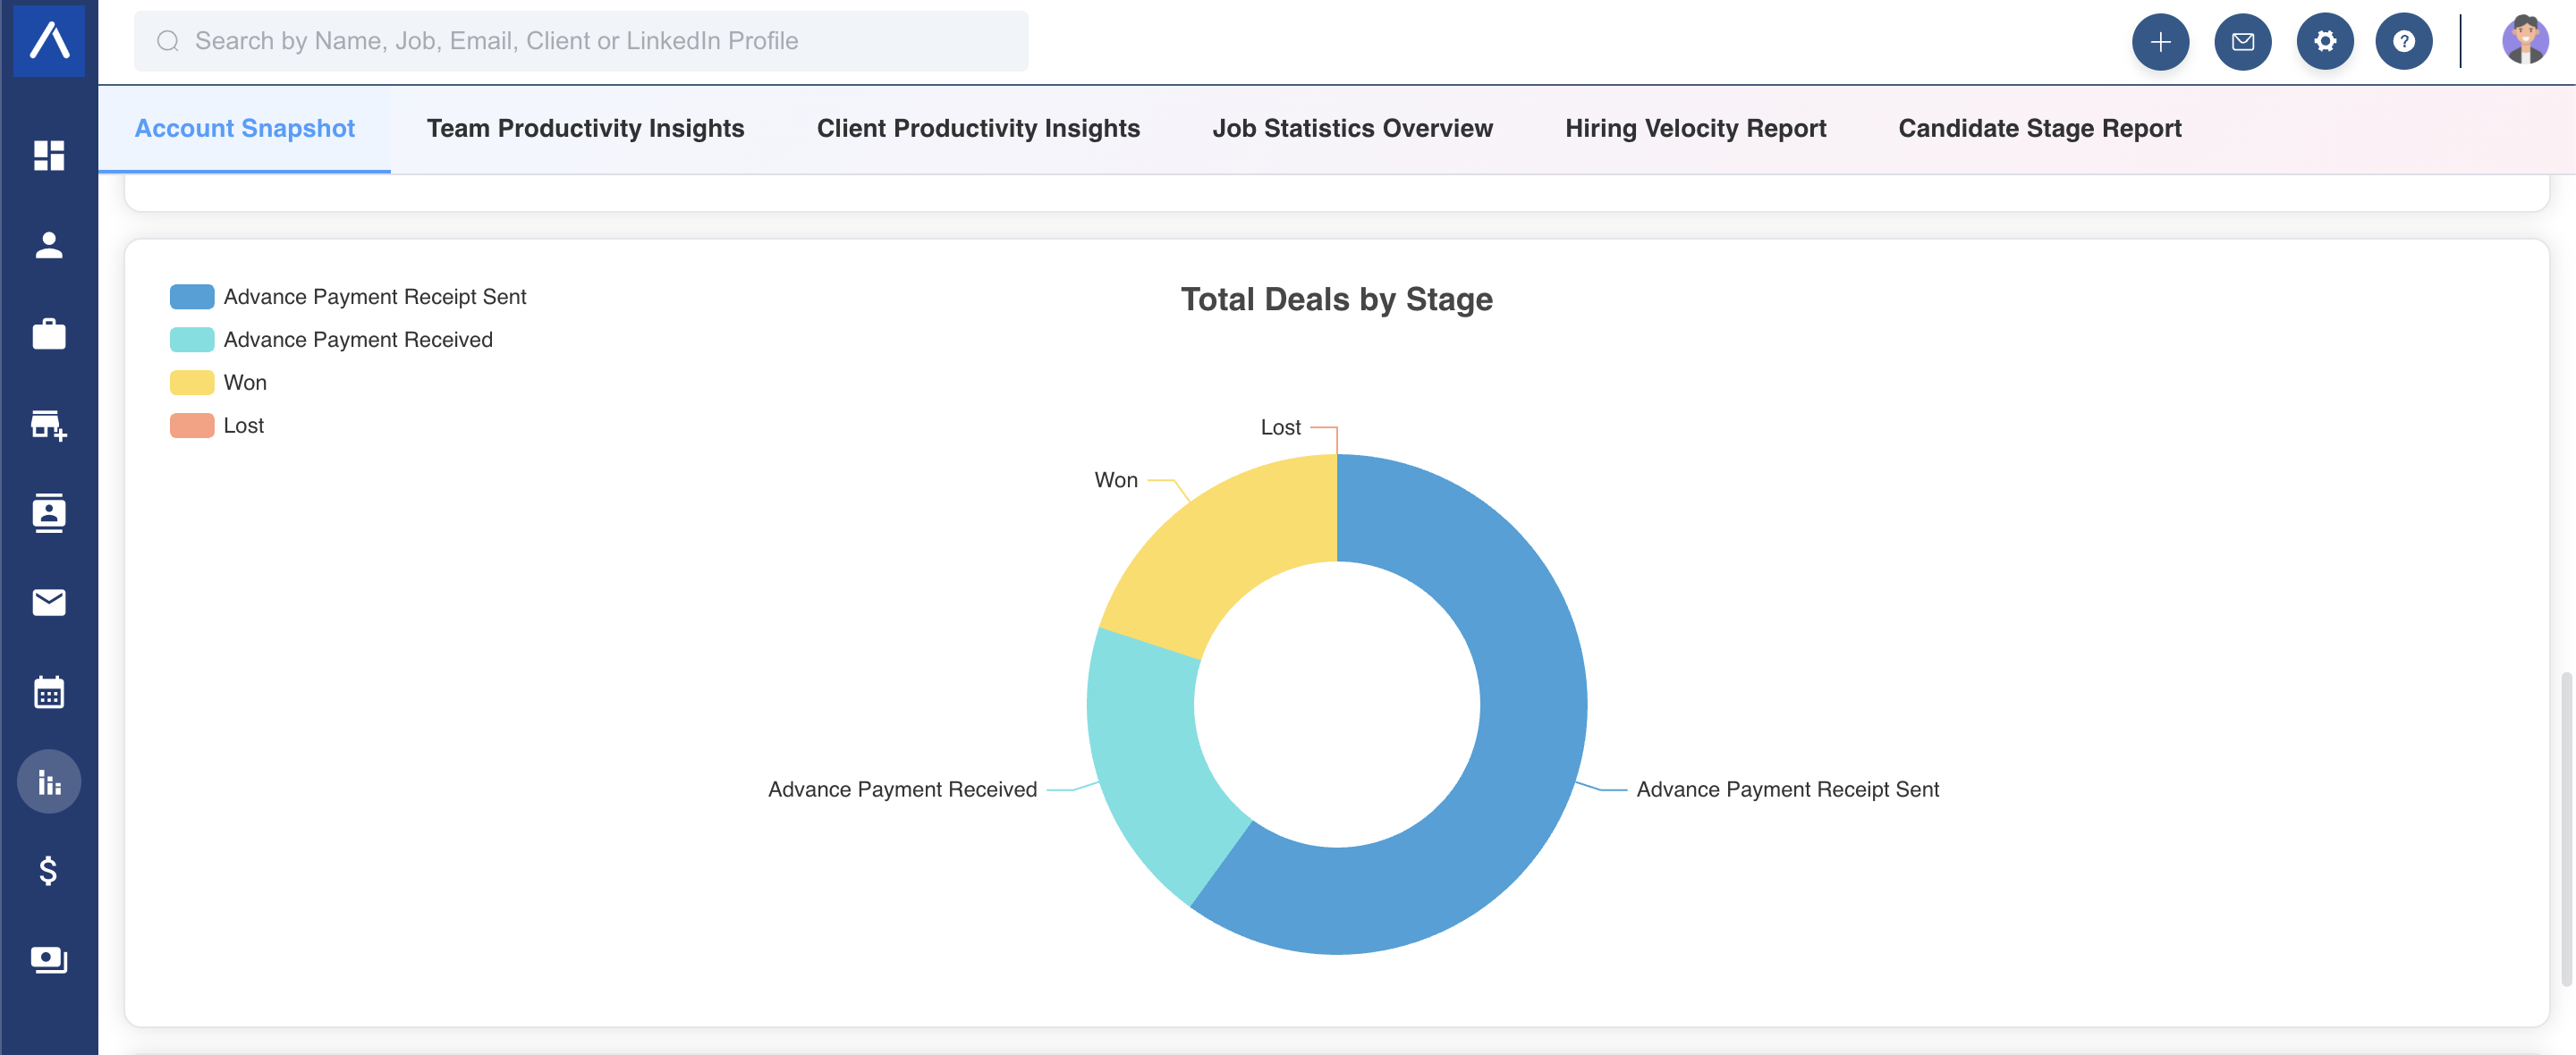Open the Mailbox envelope icon in sidebar
Image resolution: width=2576 pixels, height=1055 pixels.
click(48, 602)
